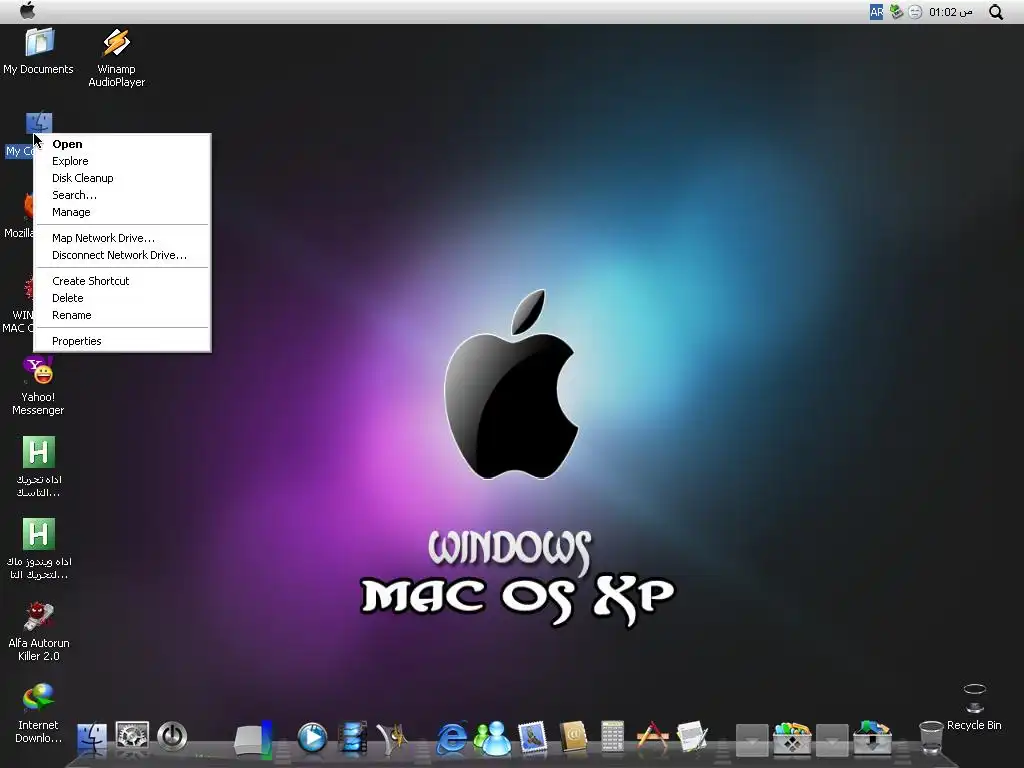The height and width of the screenshot is (768, 1024).
Task: Launch Internet Explorer from the dock
Action: tap(452, 738)
